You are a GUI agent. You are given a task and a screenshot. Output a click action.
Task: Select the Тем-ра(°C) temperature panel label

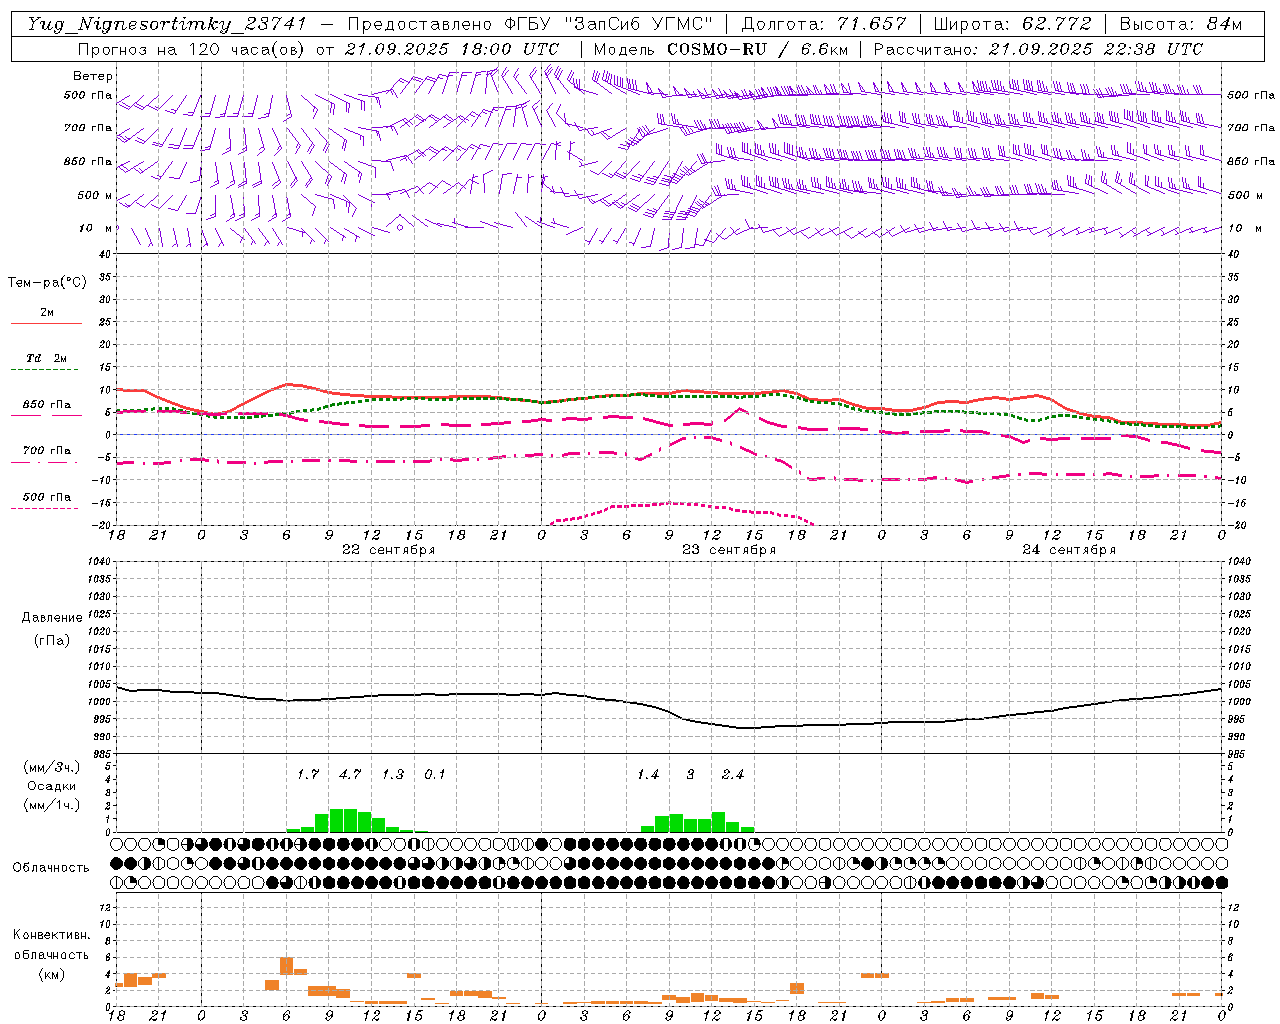click(47, 283)
